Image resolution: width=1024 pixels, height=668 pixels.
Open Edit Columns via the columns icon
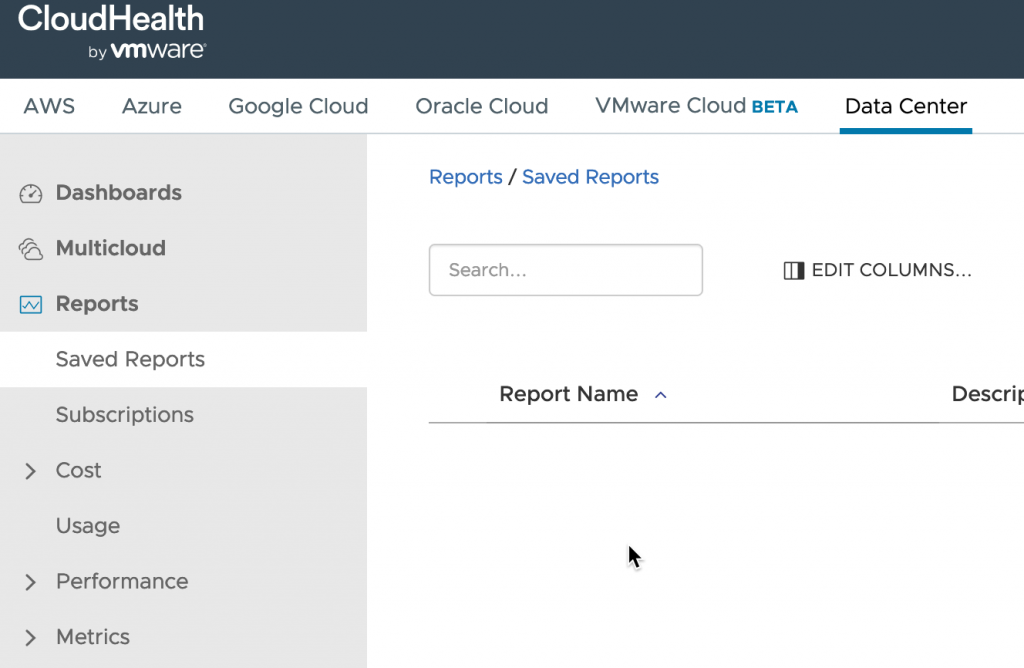click(791, 270)
